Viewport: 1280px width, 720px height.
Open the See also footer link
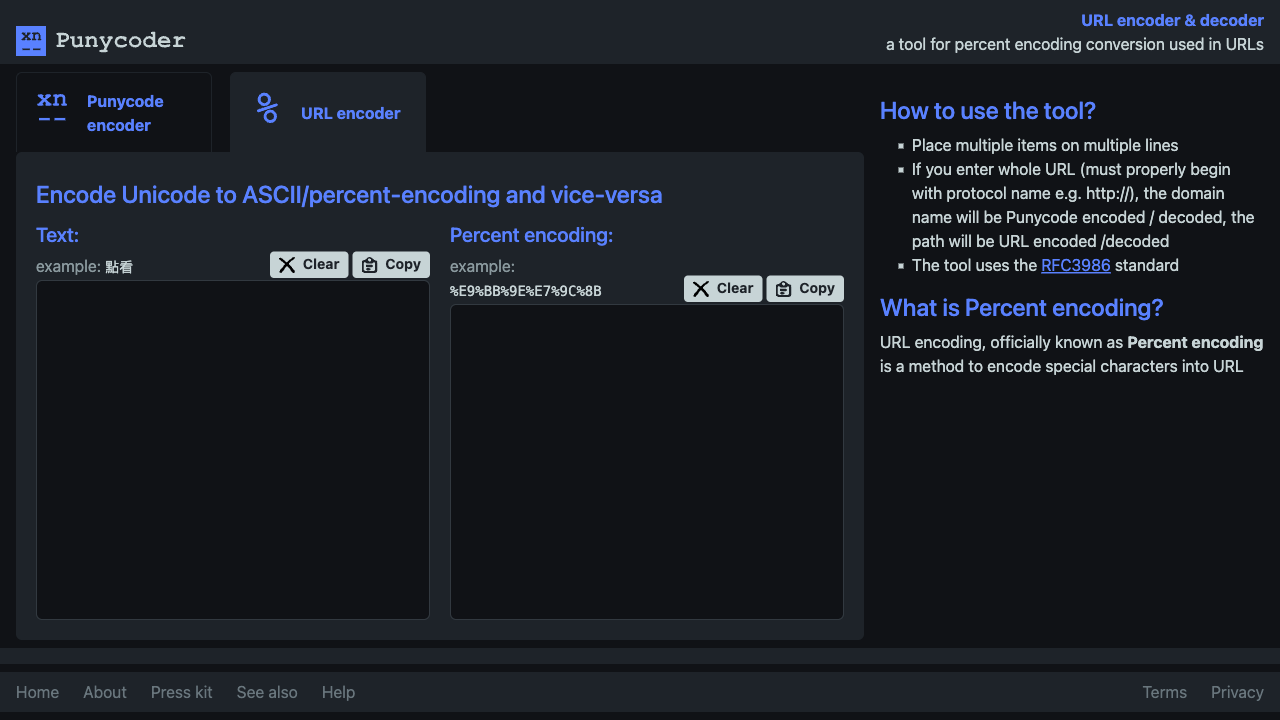267,692
